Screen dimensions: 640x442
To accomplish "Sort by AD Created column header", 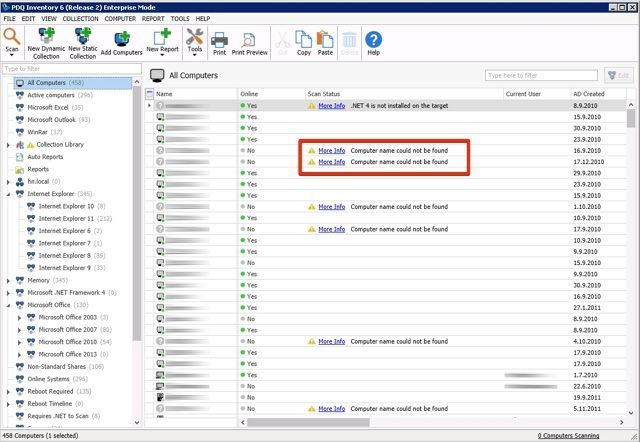I will 598,94.
